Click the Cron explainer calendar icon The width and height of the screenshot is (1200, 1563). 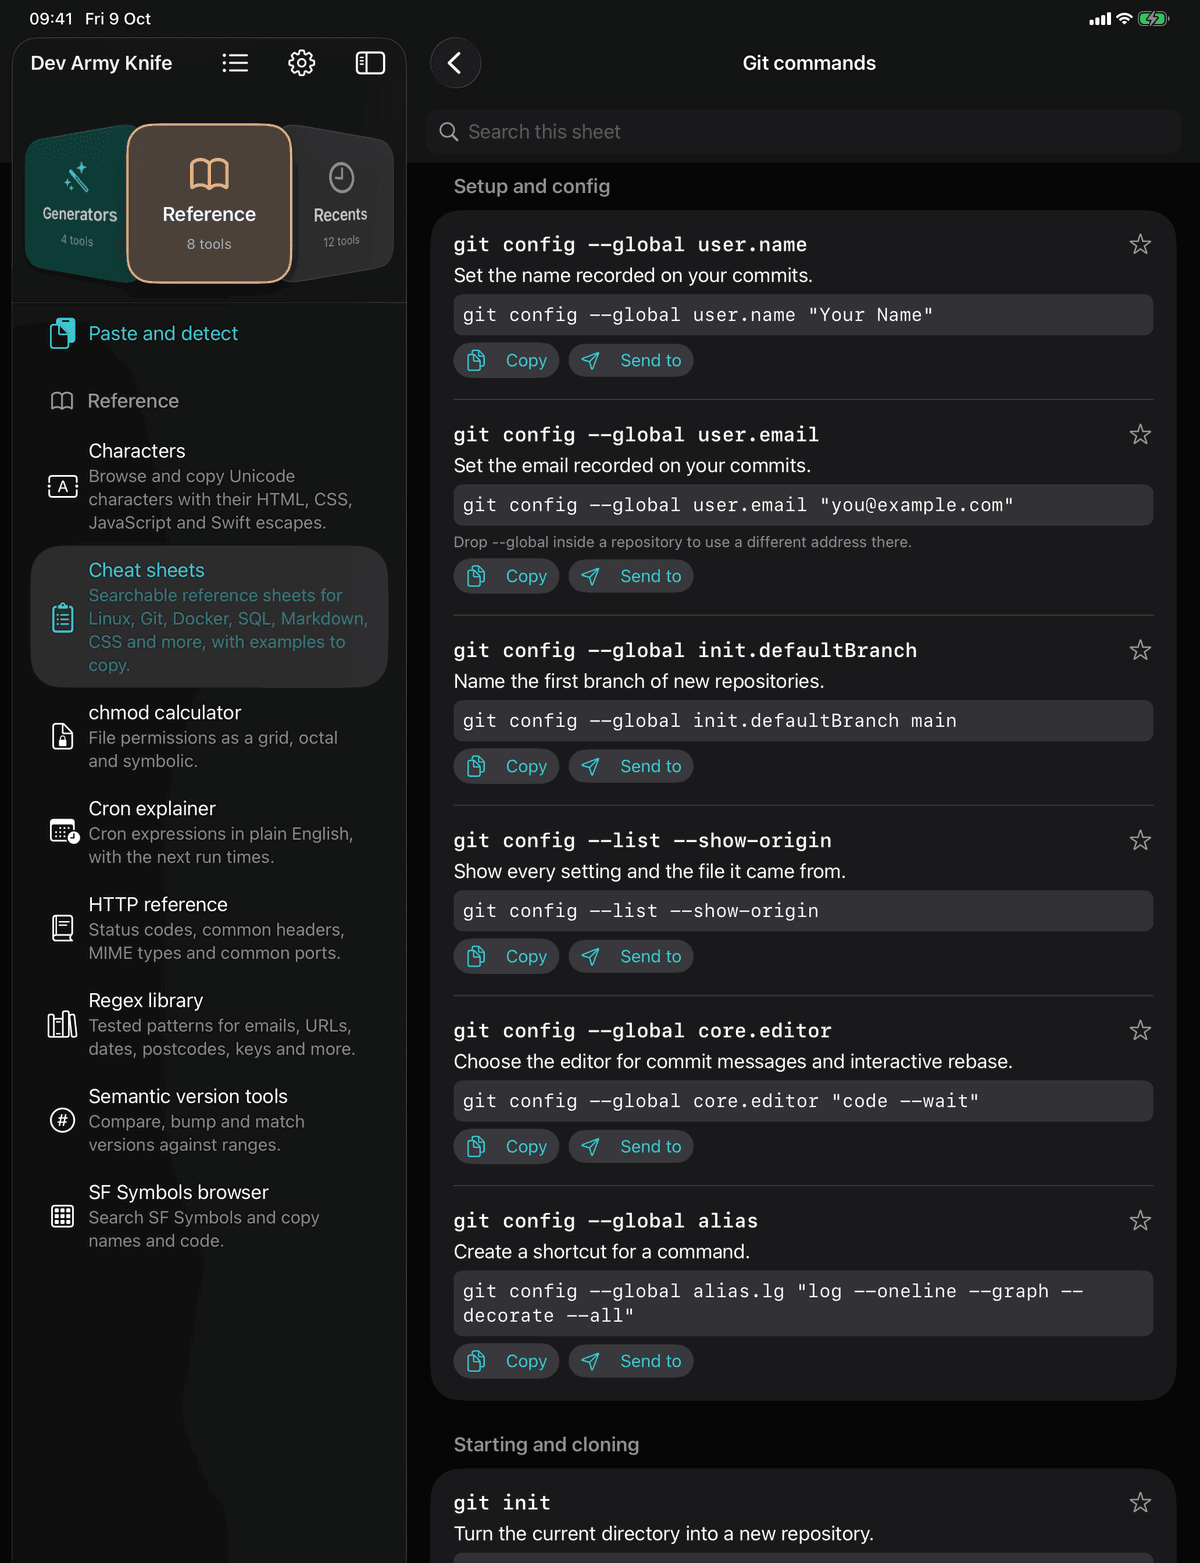coord(64,832)
